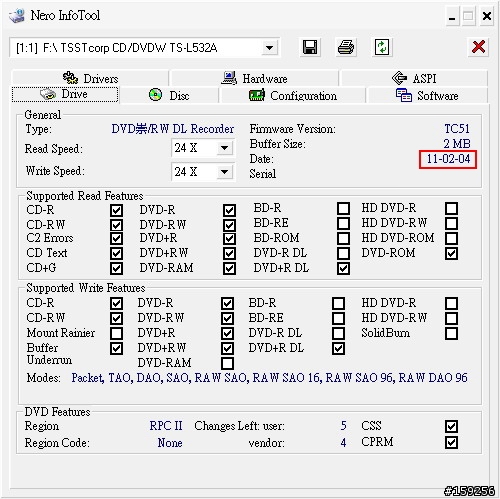Screen dimensions: 500x499
Task: Click the 2 MB buffer size value
Action: (x=457, y=144)
